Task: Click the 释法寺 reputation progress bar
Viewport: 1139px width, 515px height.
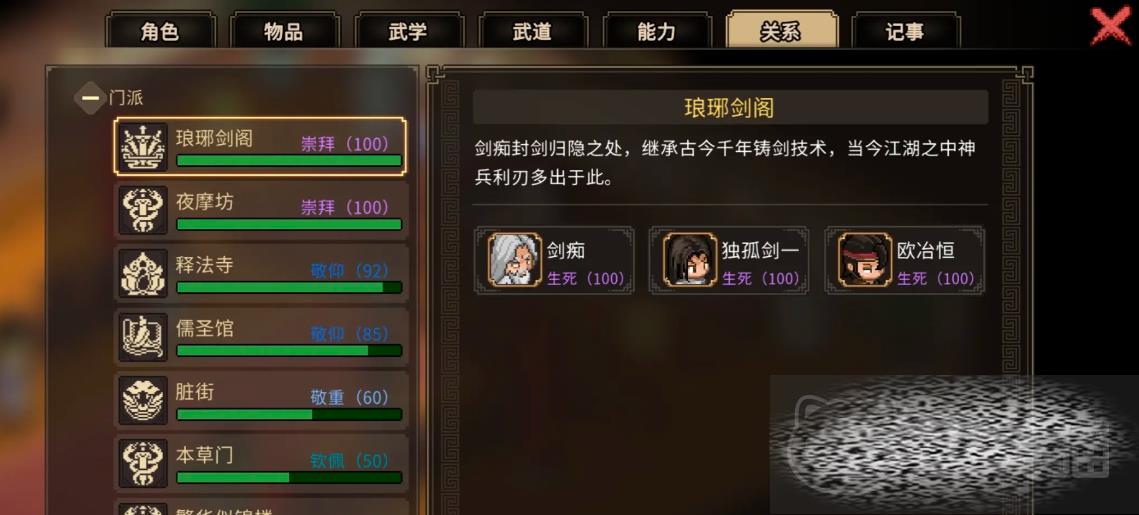Action: tap(289, 288)
